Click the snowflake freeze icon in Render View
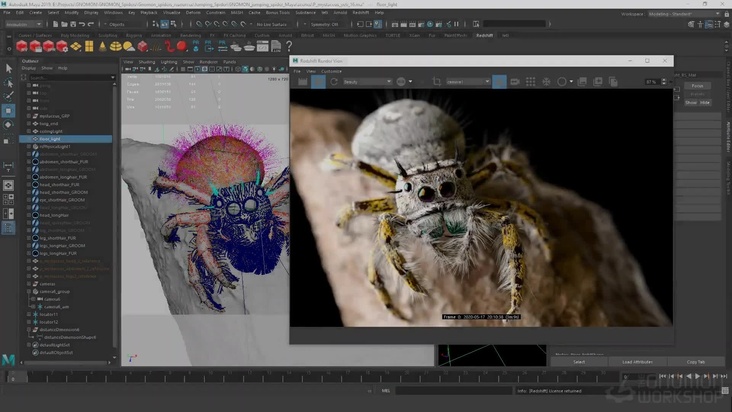 click(546, 82)
